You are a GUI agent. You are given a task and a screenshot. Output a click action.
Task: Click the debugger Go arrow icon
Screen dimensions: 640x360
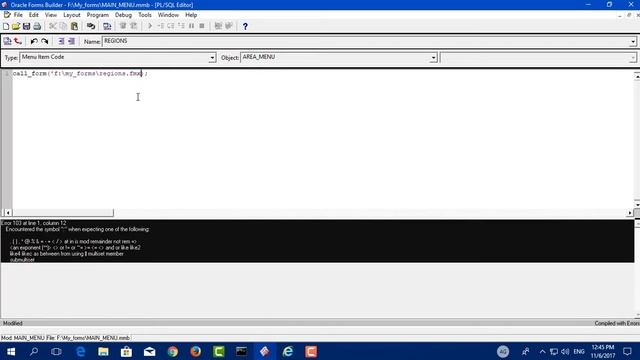coord(150,26)
